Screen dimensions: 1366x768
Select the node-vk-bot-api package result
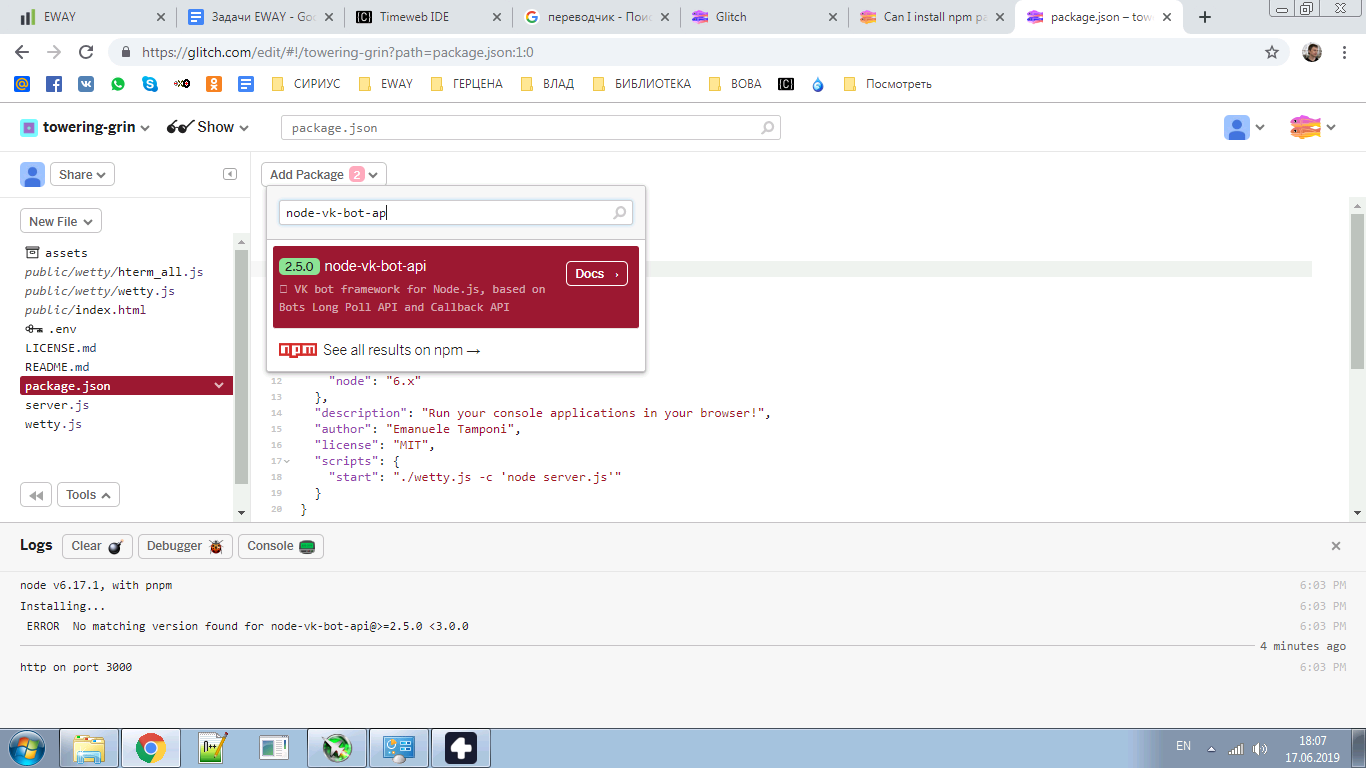(x=456, y=287)
